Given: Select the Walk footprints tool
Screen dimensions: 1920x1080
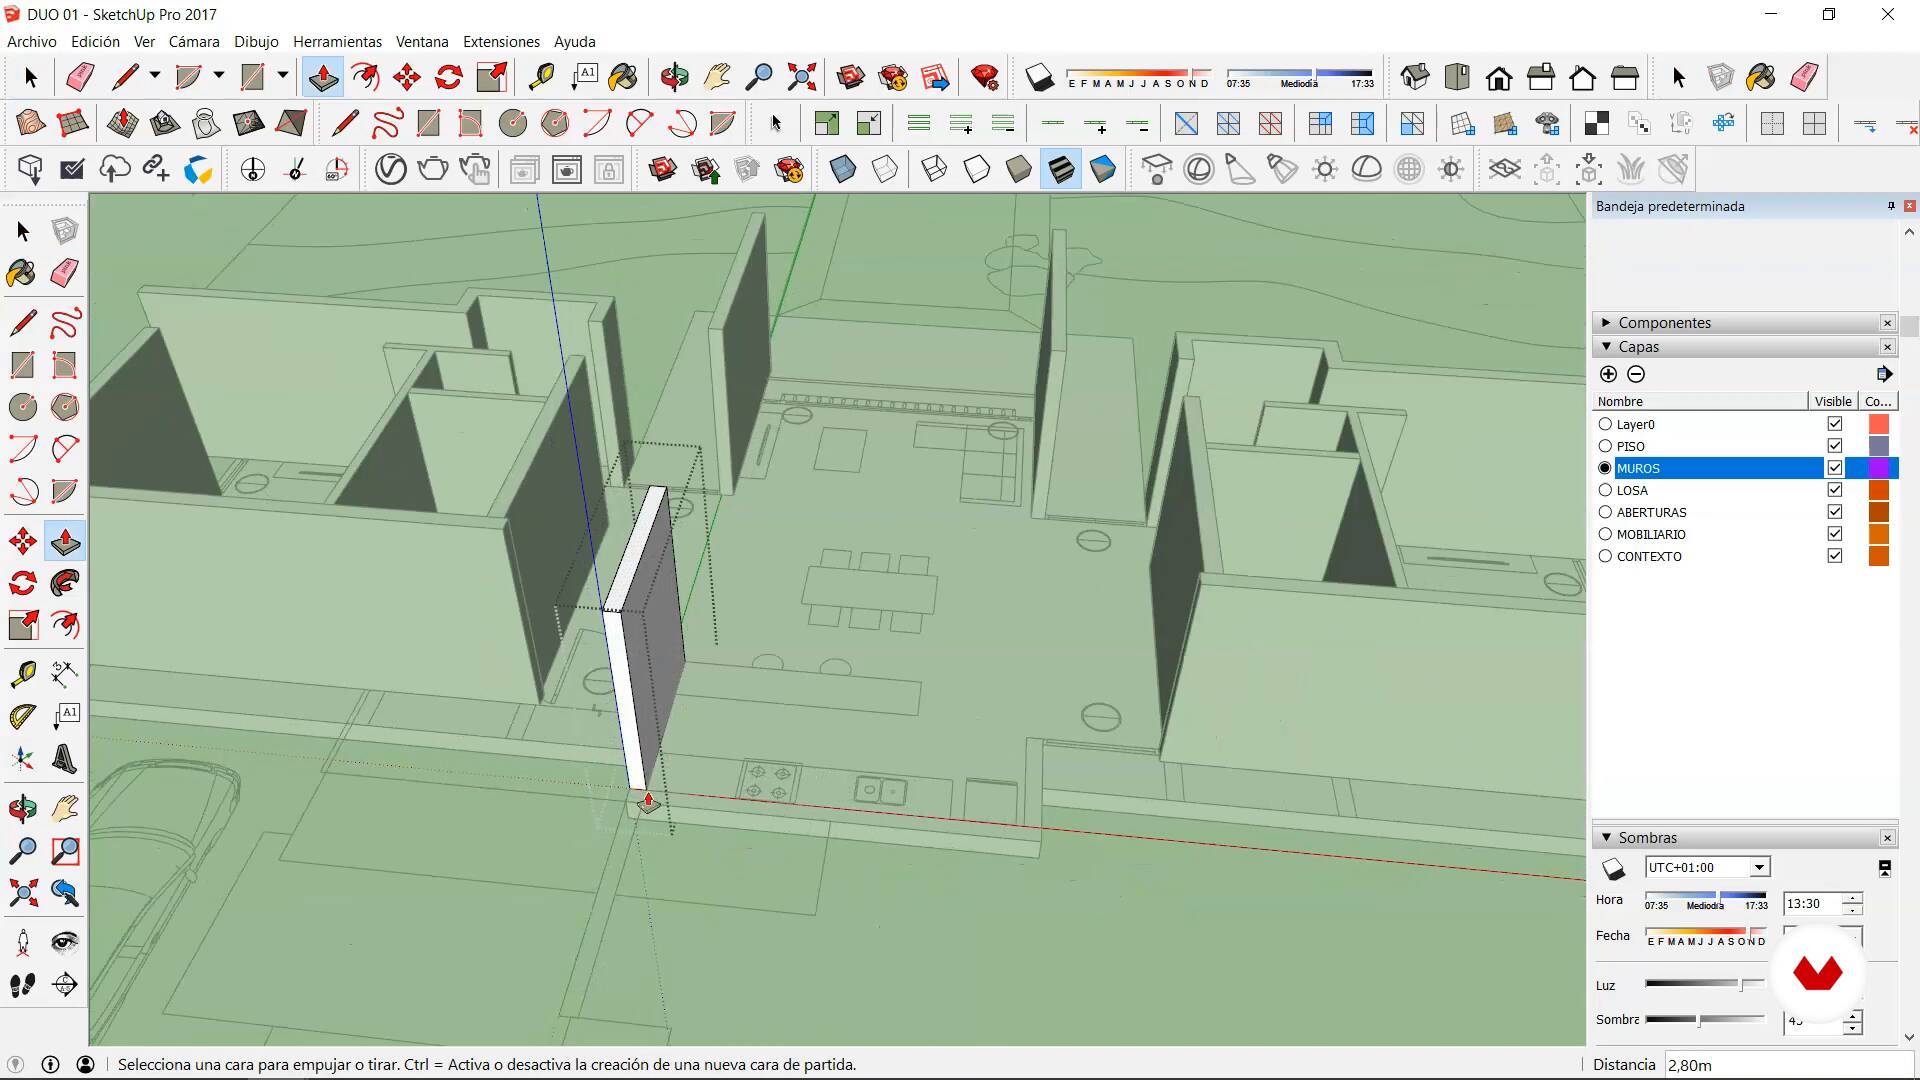Looking at the screenshot, I should [x=23, y=985].
